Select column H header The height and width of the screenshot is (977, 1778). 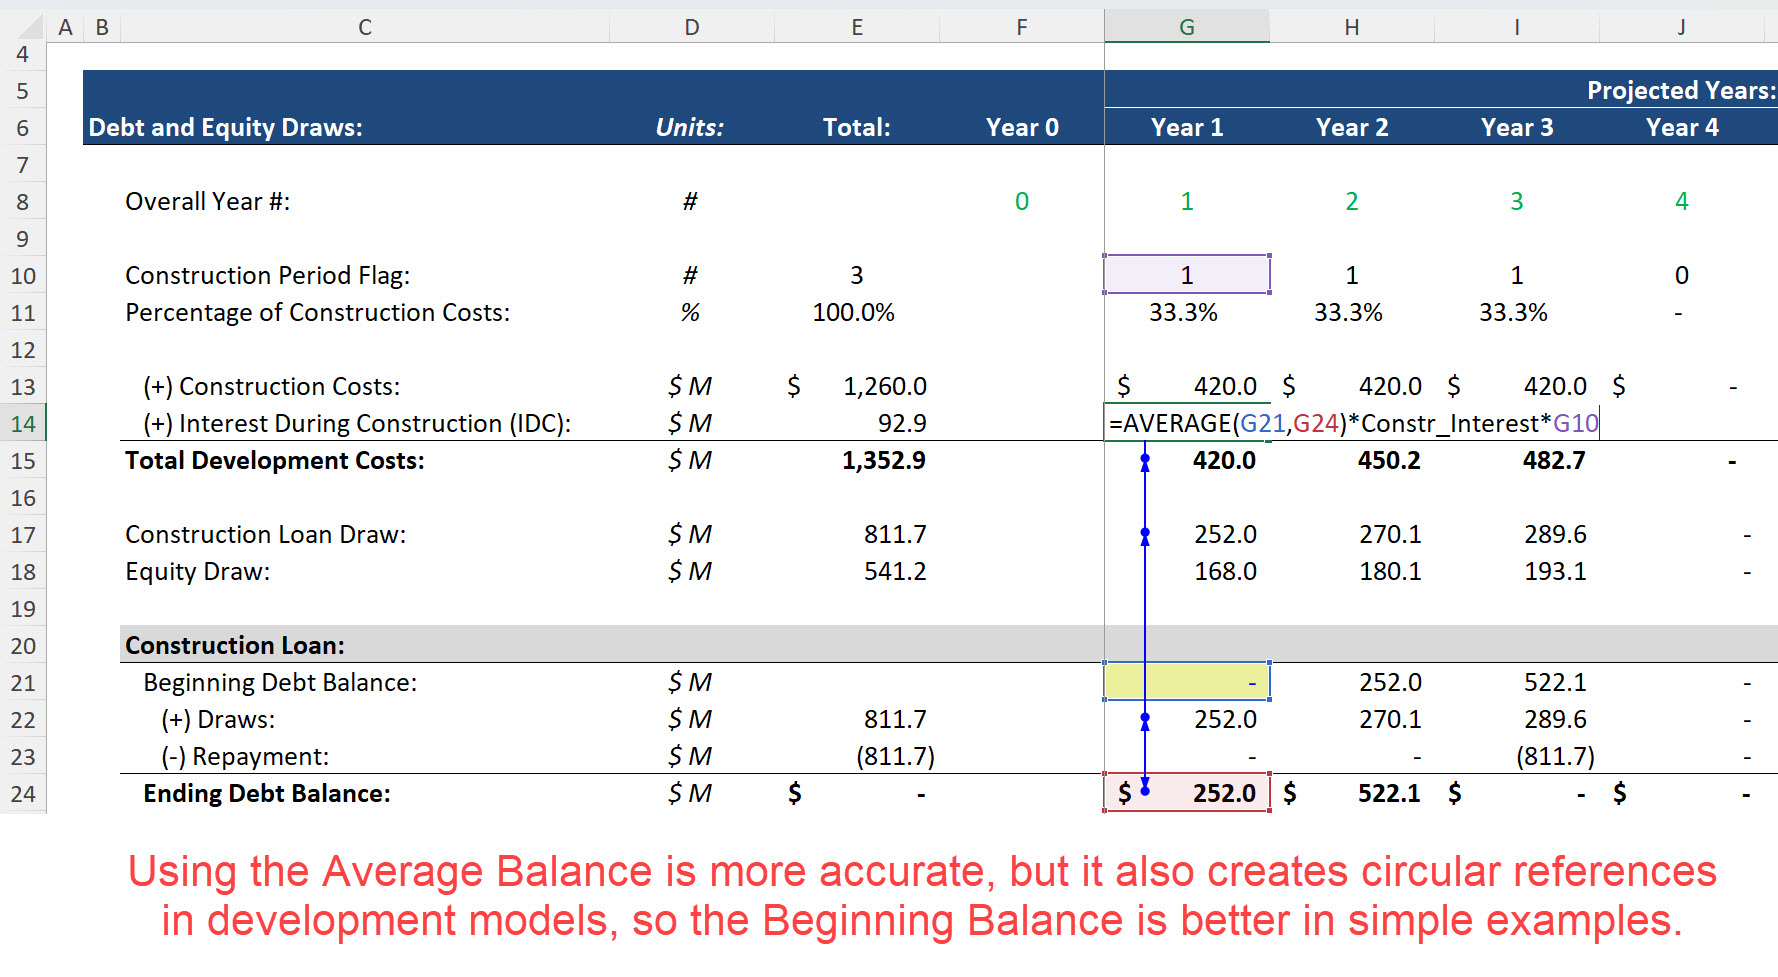click(1352, 27)
